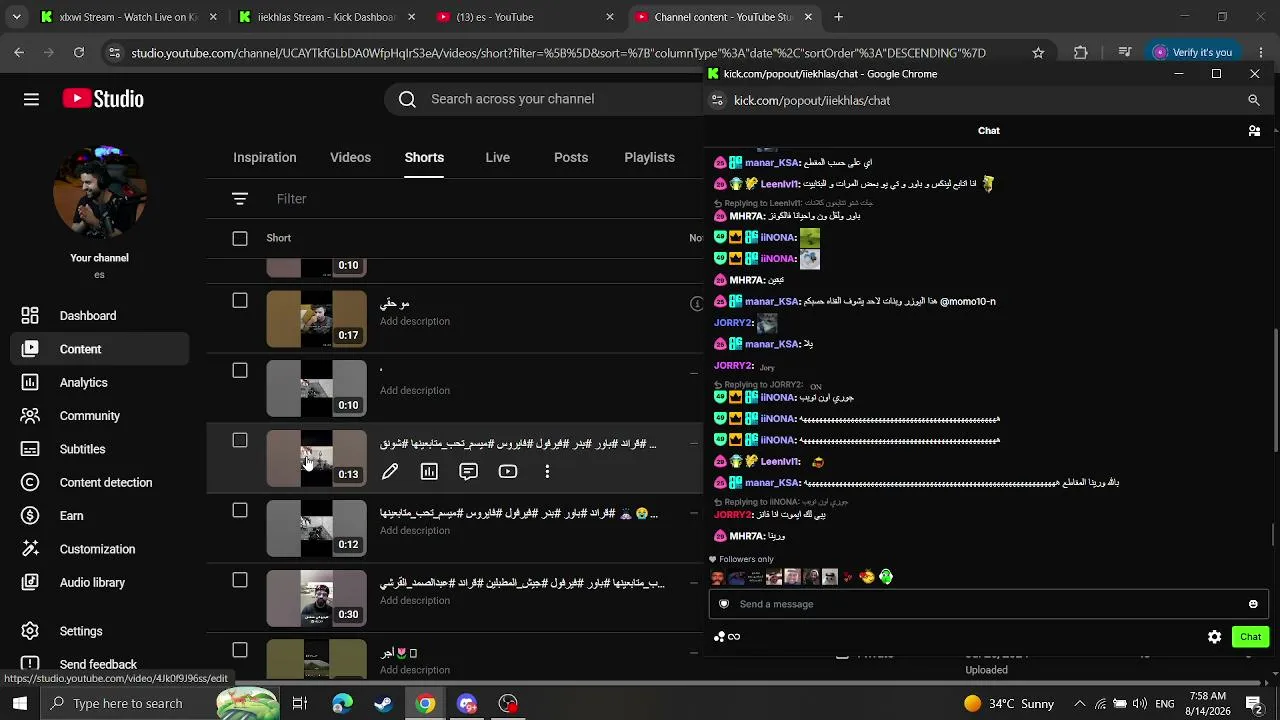Switch to the Inspiration tab
The height and width of the screenshot is (720, 1280).
point(265,157)
